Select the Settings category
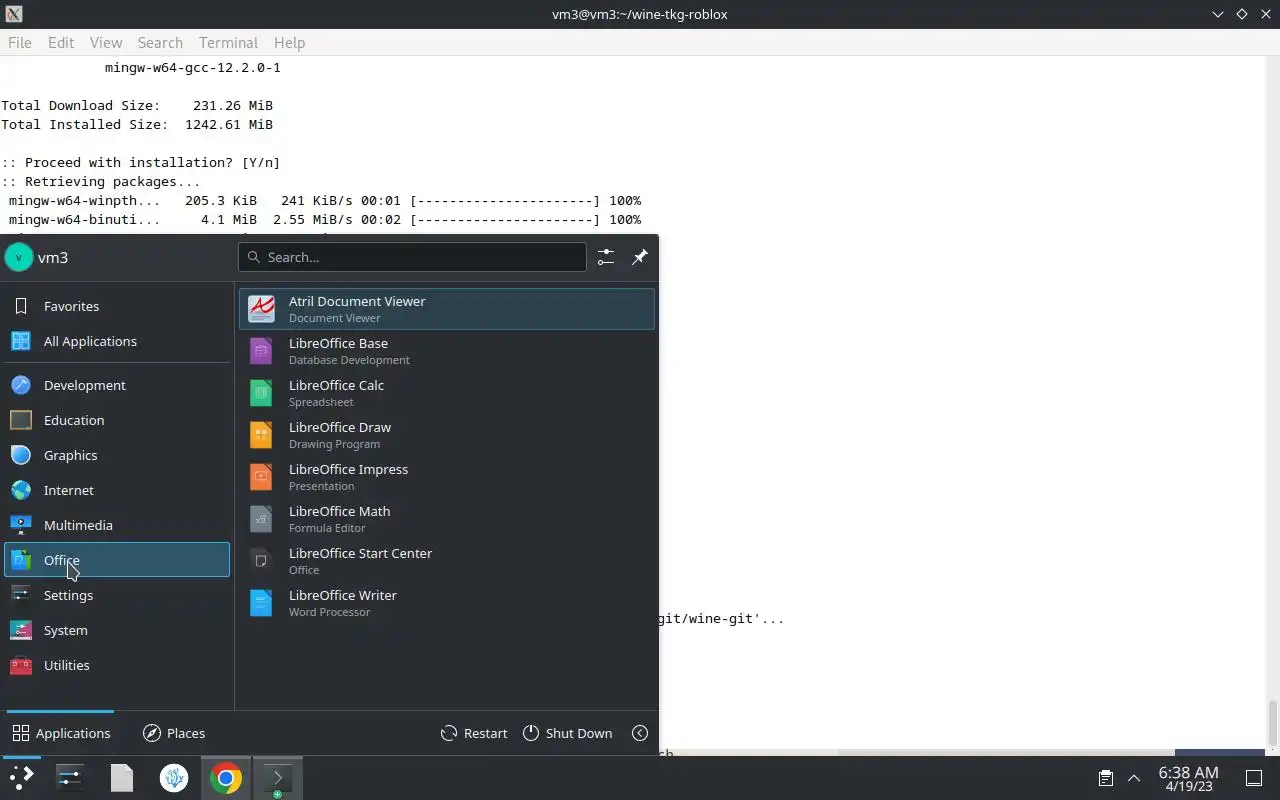1280x800 pixels. [117, 595]
